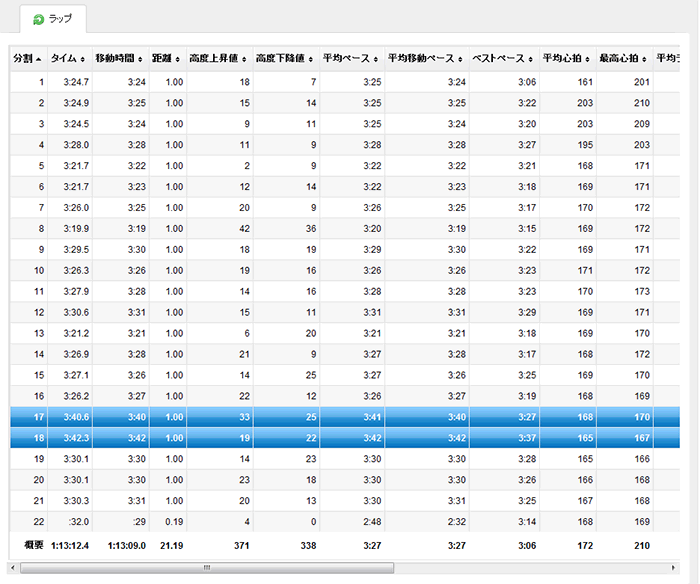The image size is (700, 584).
Task: Click the sort arrow next to 最高心拍
Action: pos(645,60)
